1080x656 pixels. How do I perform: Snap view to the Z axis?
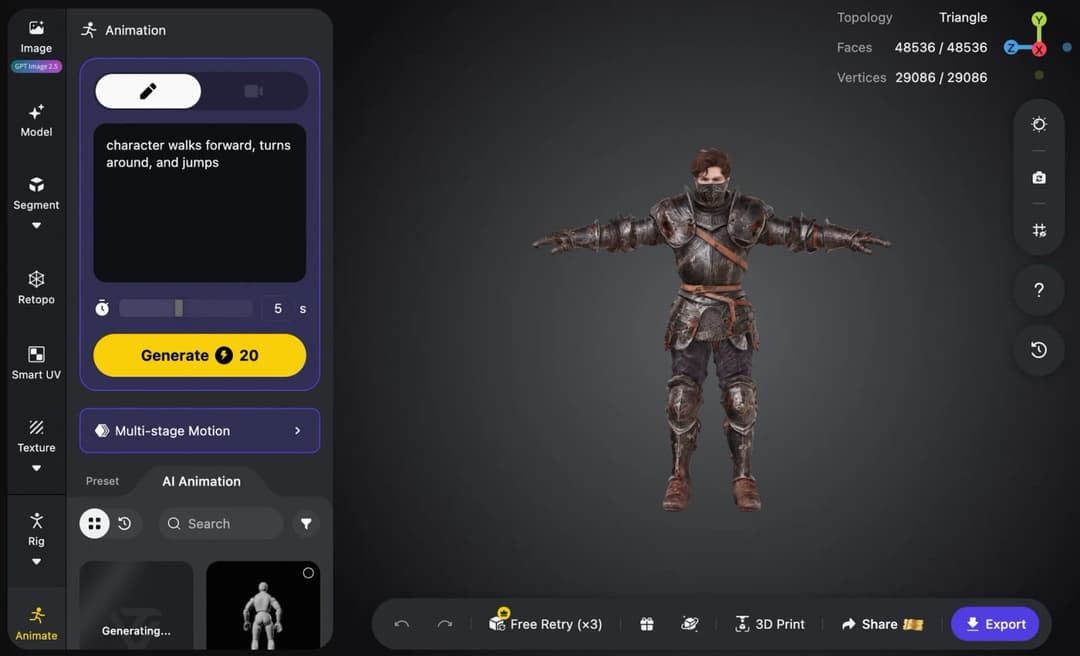pyautogui.click(x=1010, y=48)
